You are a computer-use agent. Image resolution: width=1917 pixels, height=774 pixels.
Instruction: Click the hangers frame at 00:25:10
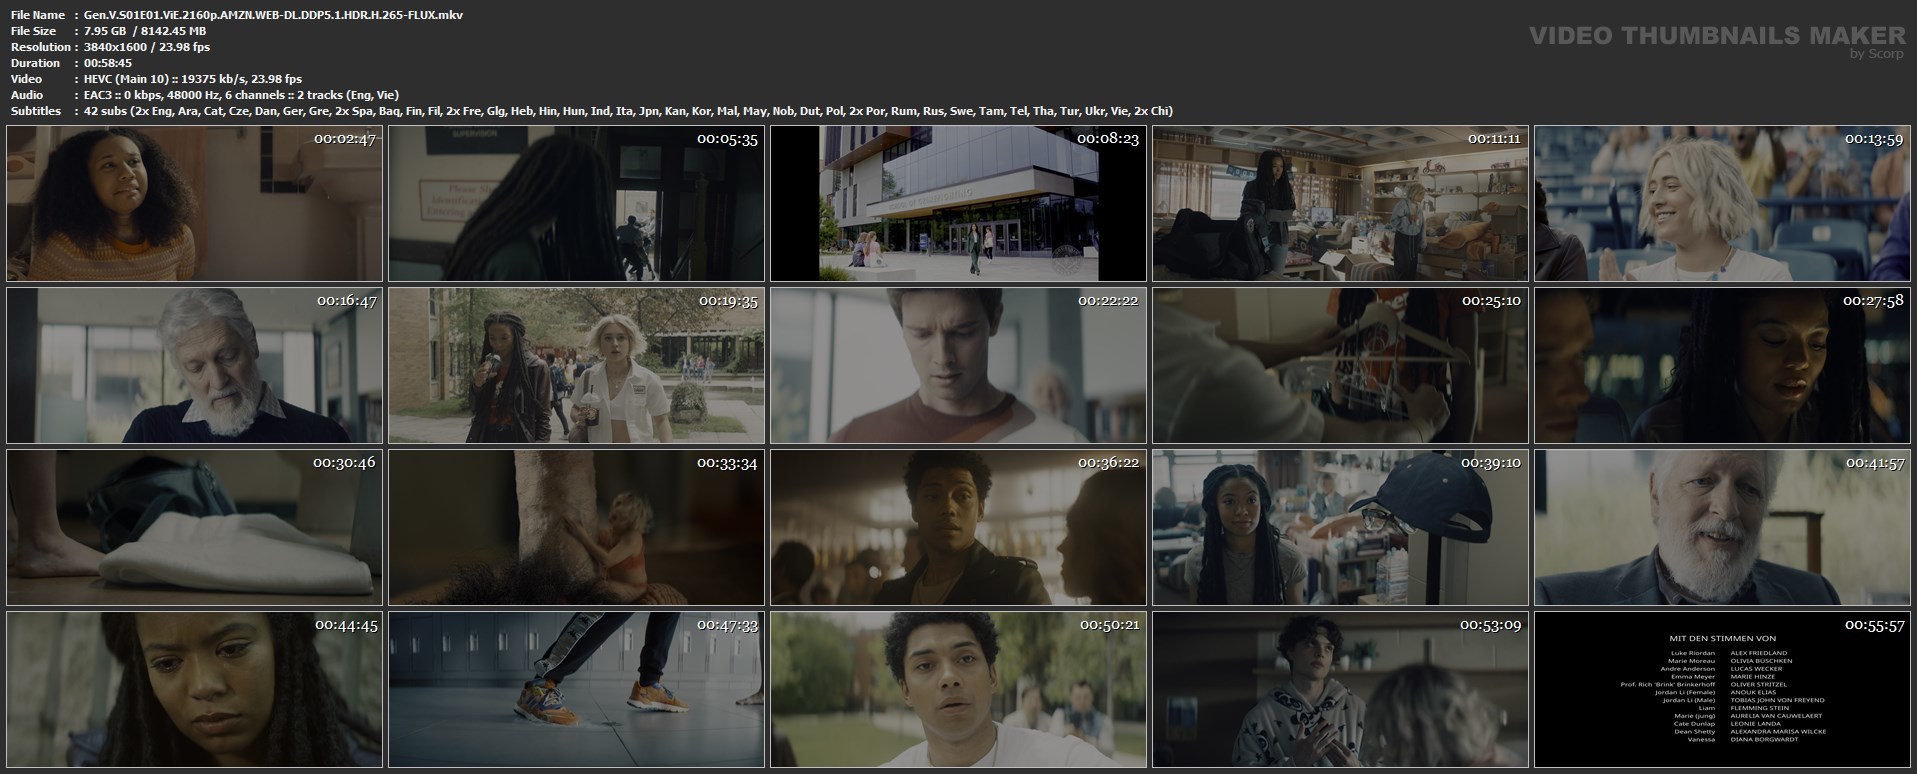tap(1340, 365)
